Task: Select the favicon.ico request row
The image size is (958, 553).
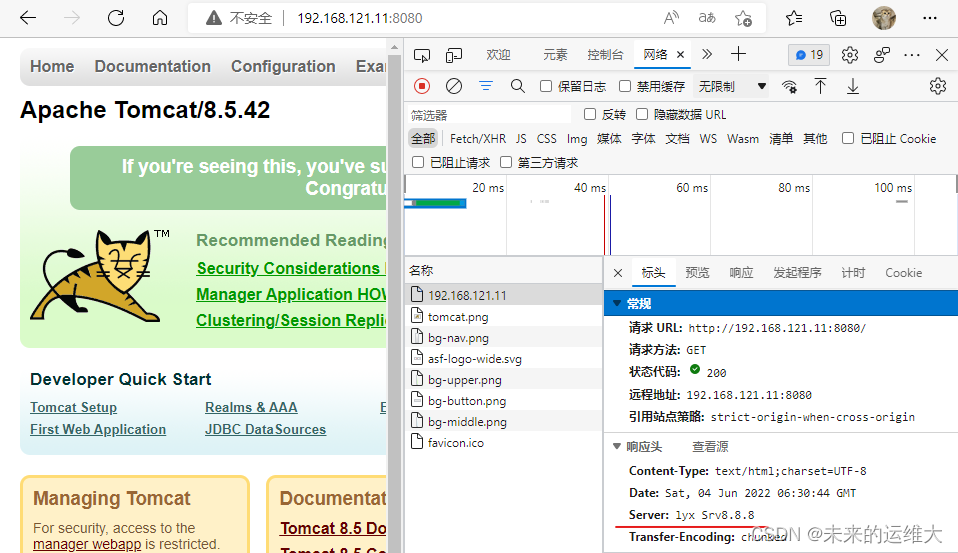Action: pos(504,442)
